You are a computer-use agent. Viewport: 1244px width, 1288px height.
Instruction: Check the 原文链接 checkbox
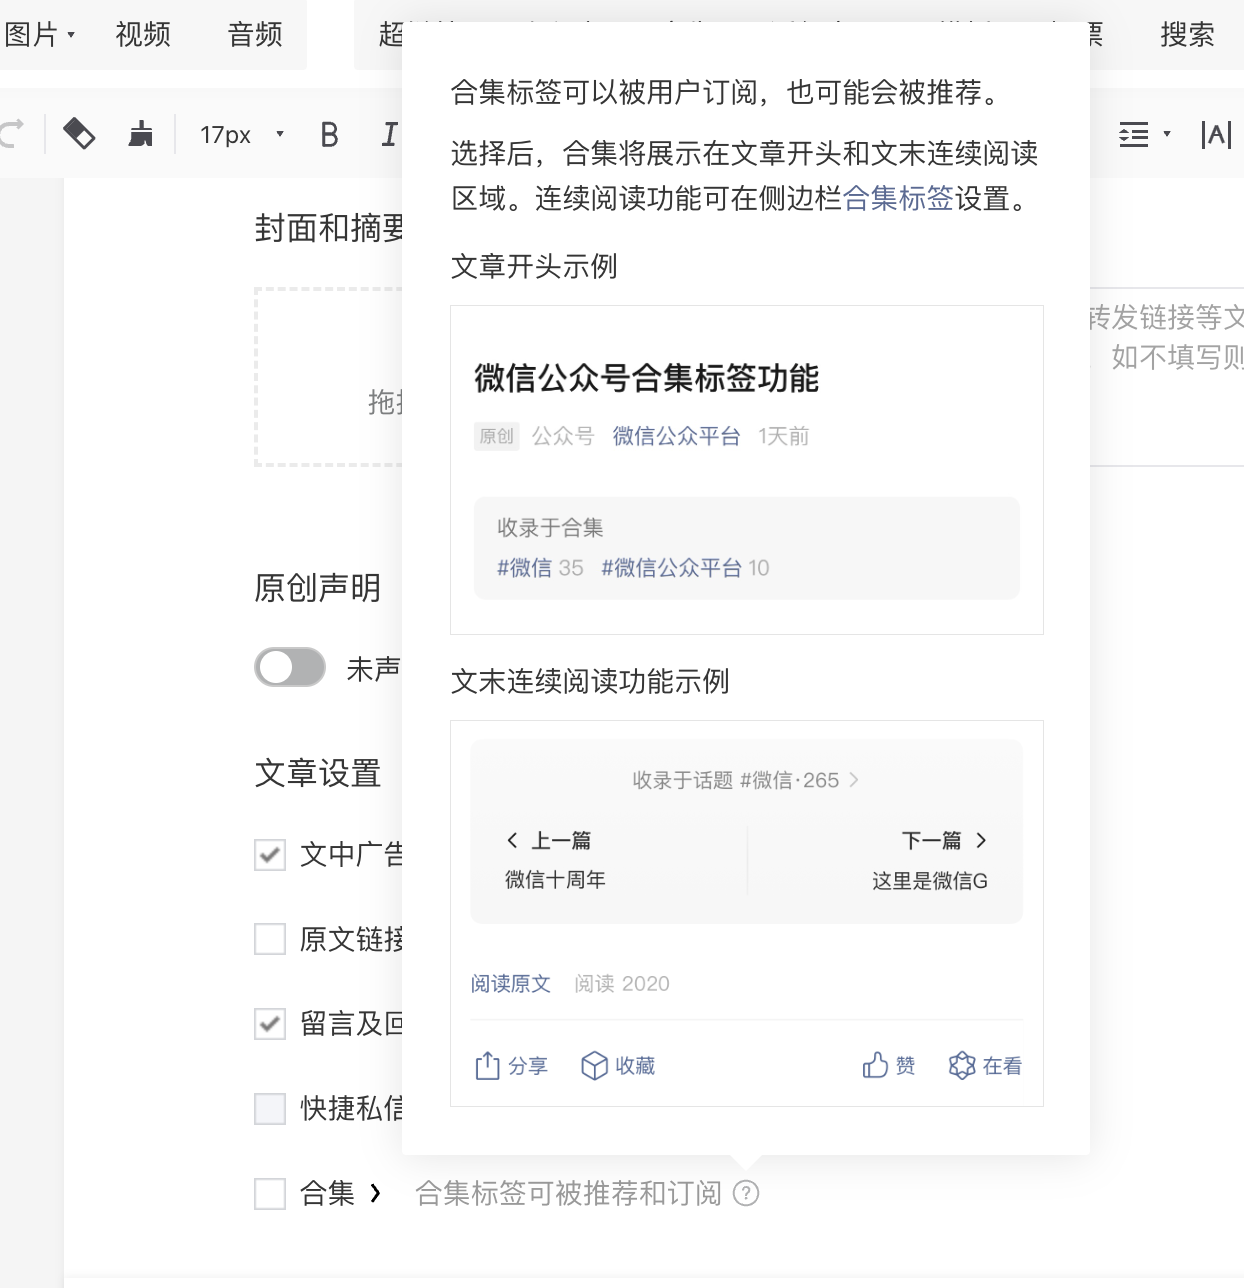point(270,939)
